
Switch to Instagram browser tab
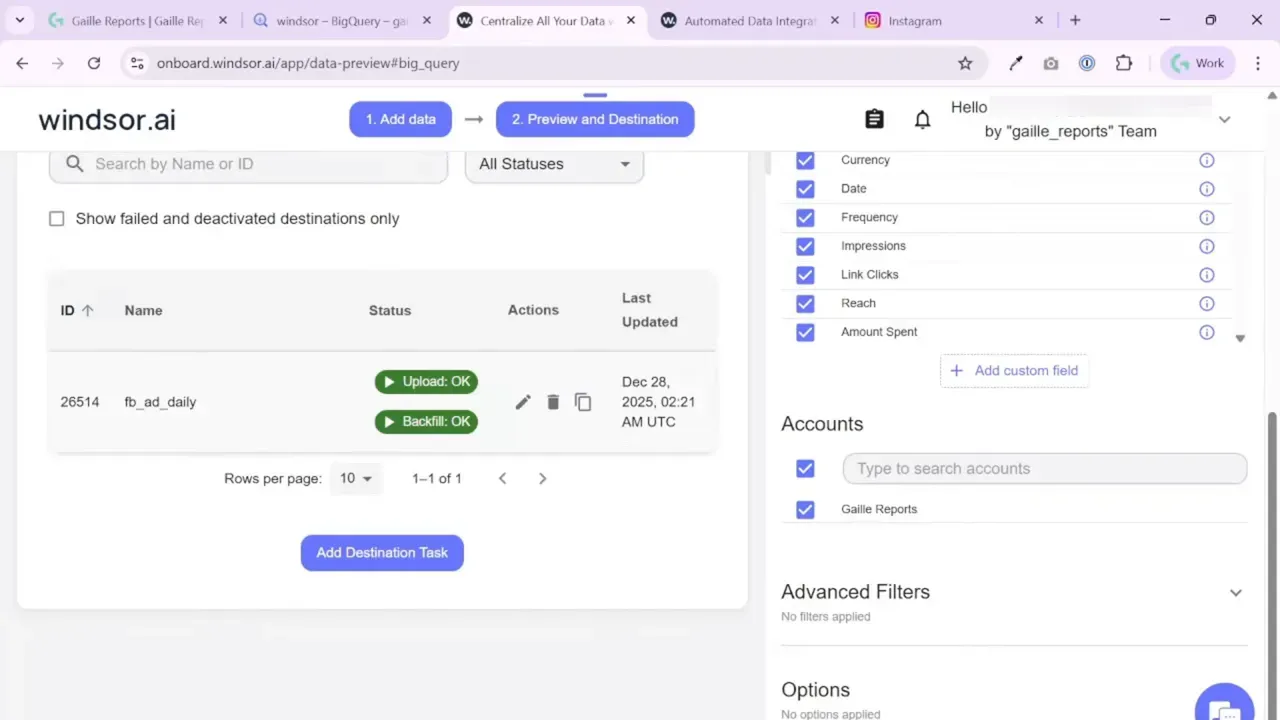click(x=955, y=20)
